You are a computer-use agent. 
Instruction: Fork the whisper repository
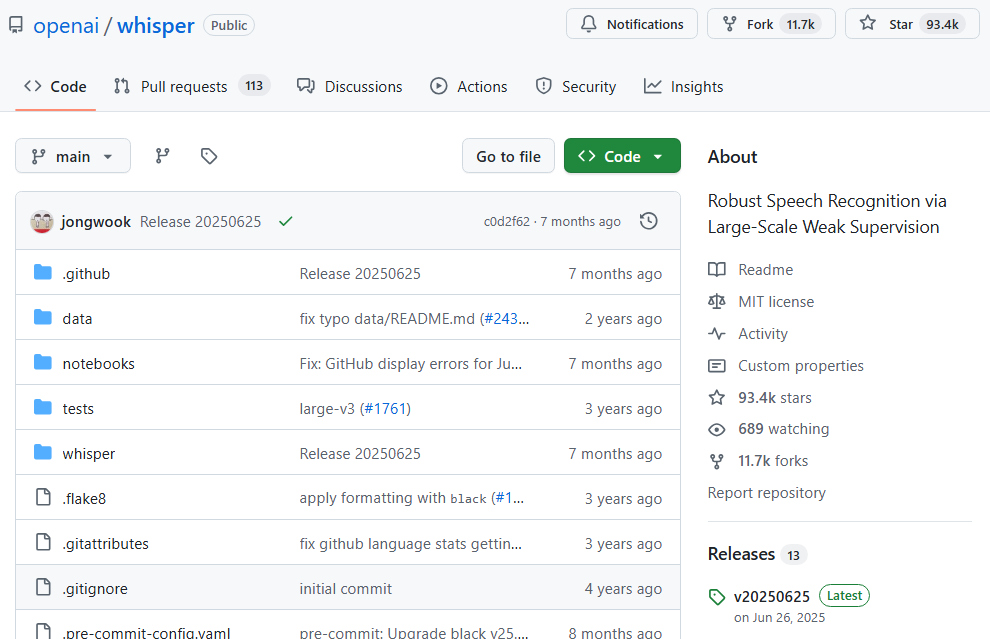click(x=772, y=24)
